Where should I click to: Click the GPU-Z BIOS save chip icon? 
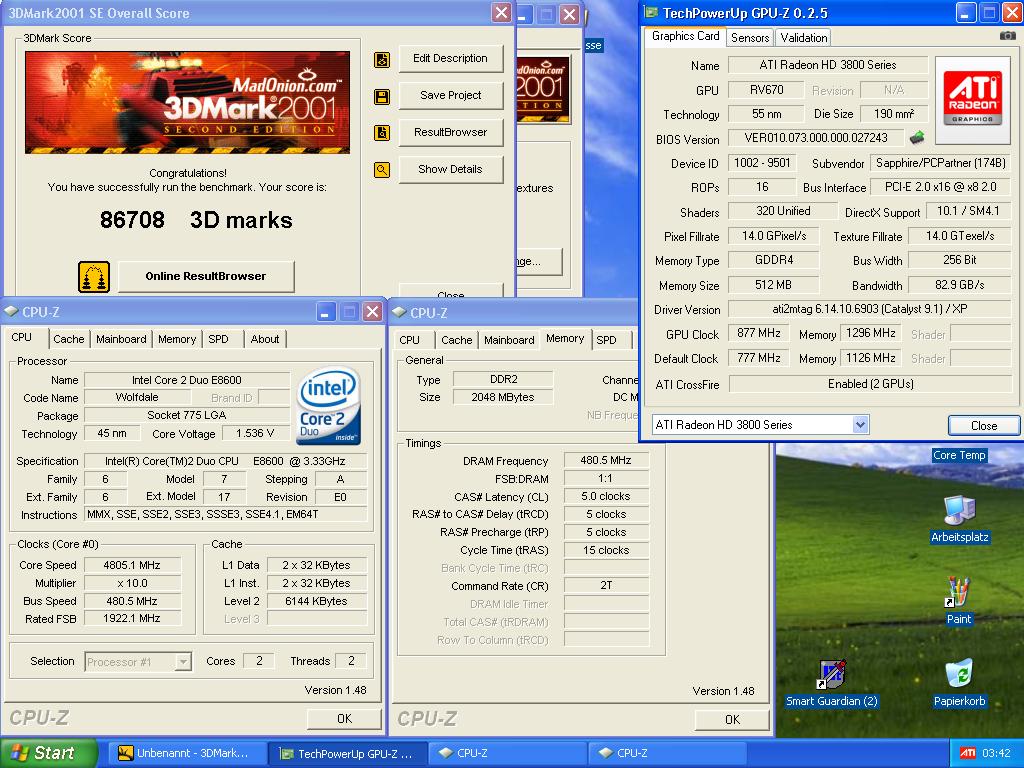click(x=917, y=138)
